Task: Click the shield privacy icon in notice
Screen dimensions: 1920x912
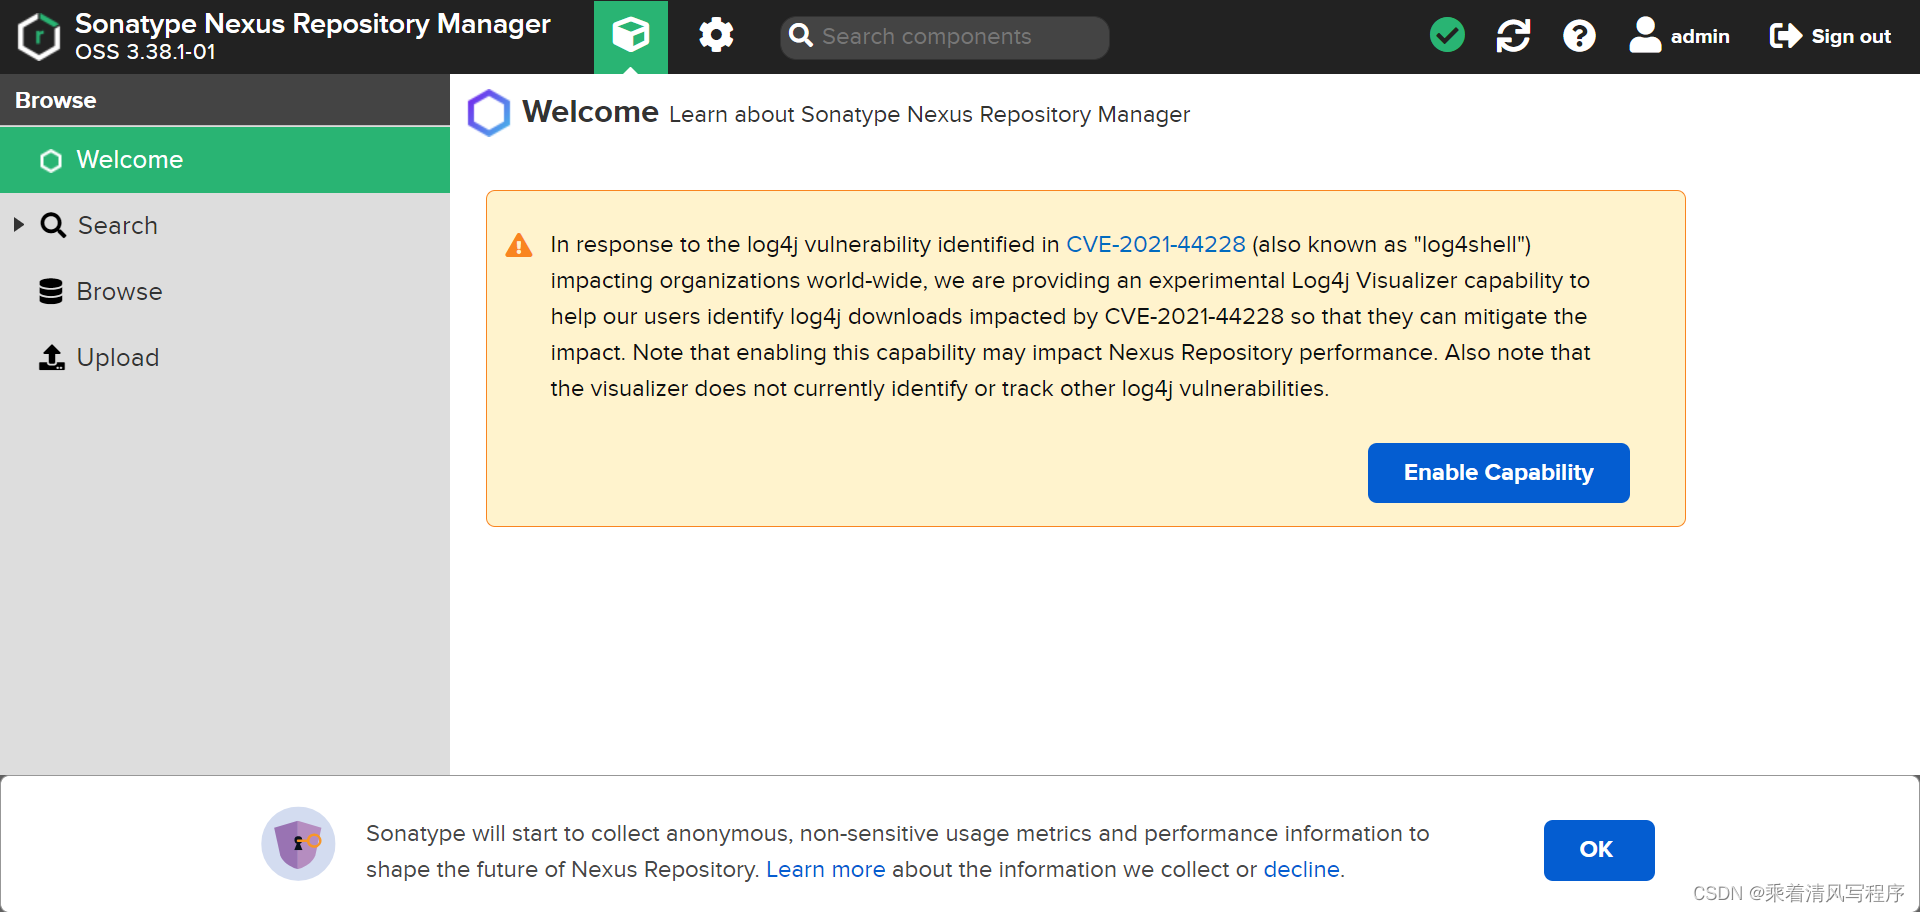Action: point(298,844)
